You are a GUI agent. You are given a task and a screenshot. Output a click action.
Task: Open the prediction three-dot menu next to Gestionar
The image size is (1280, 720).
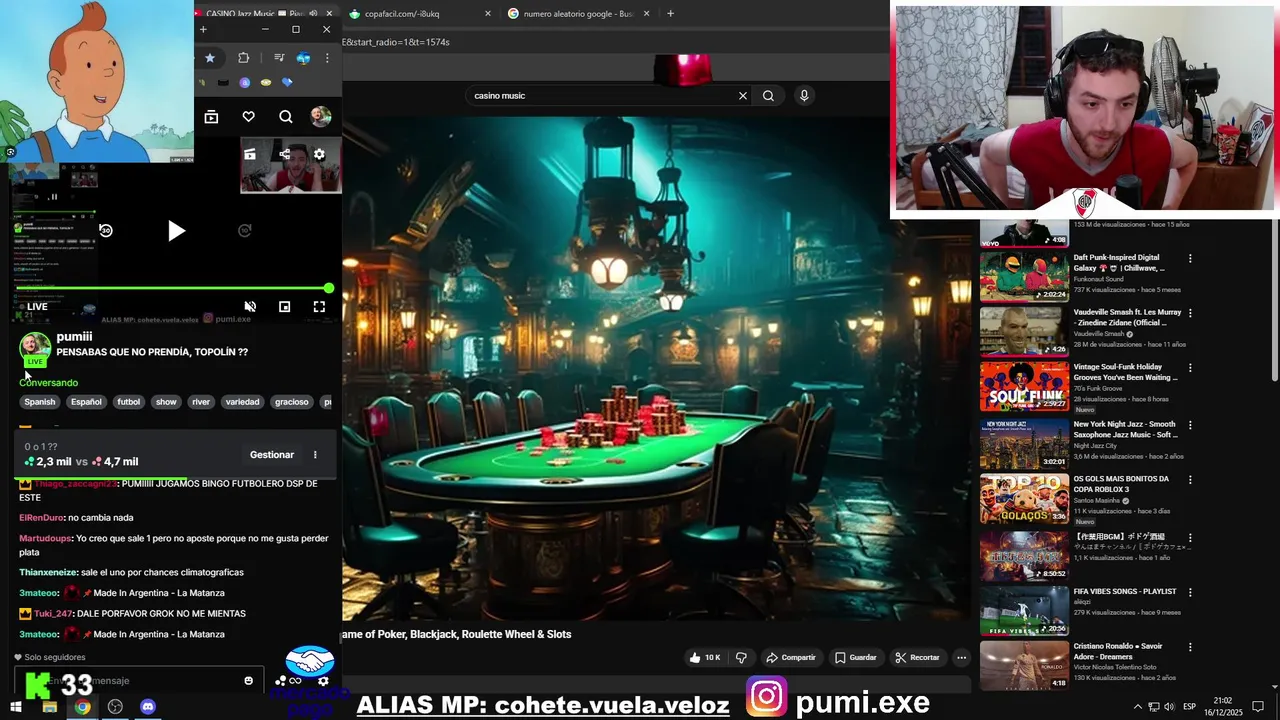315,455
